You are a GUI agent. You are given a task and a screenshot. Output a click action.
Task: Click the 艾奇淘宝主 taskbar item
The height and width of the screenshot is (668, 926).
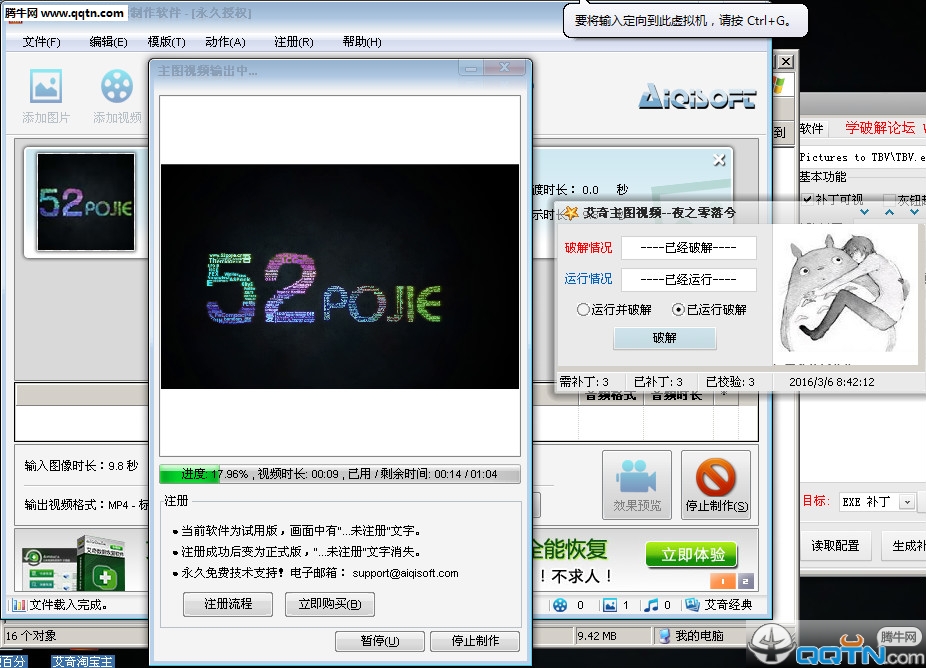tap(82, 662)
